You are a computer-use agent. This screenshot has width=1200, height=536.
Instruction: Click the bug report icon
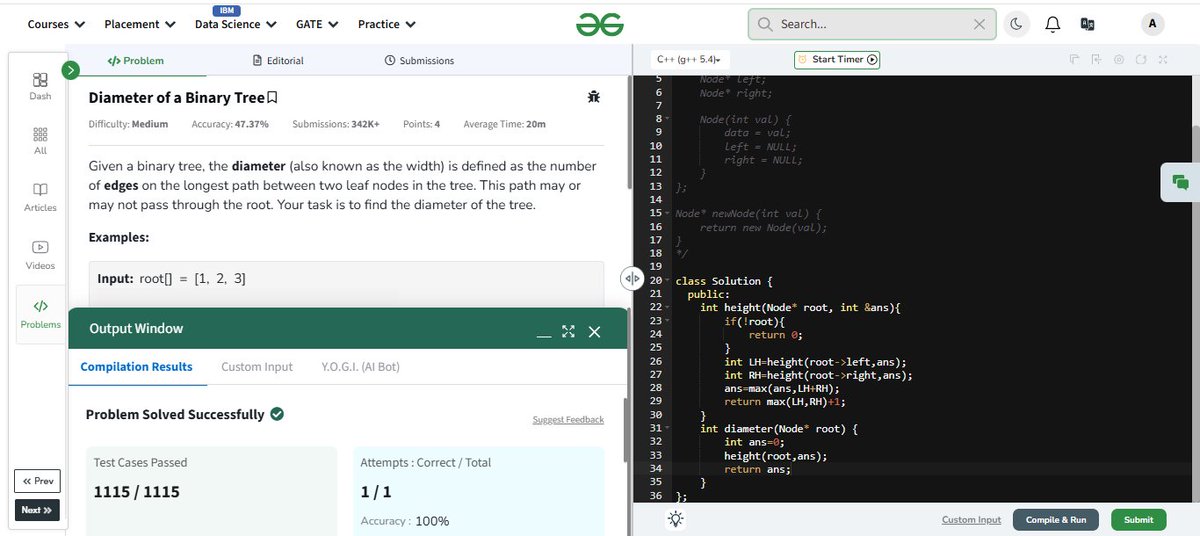pos(594,97)
